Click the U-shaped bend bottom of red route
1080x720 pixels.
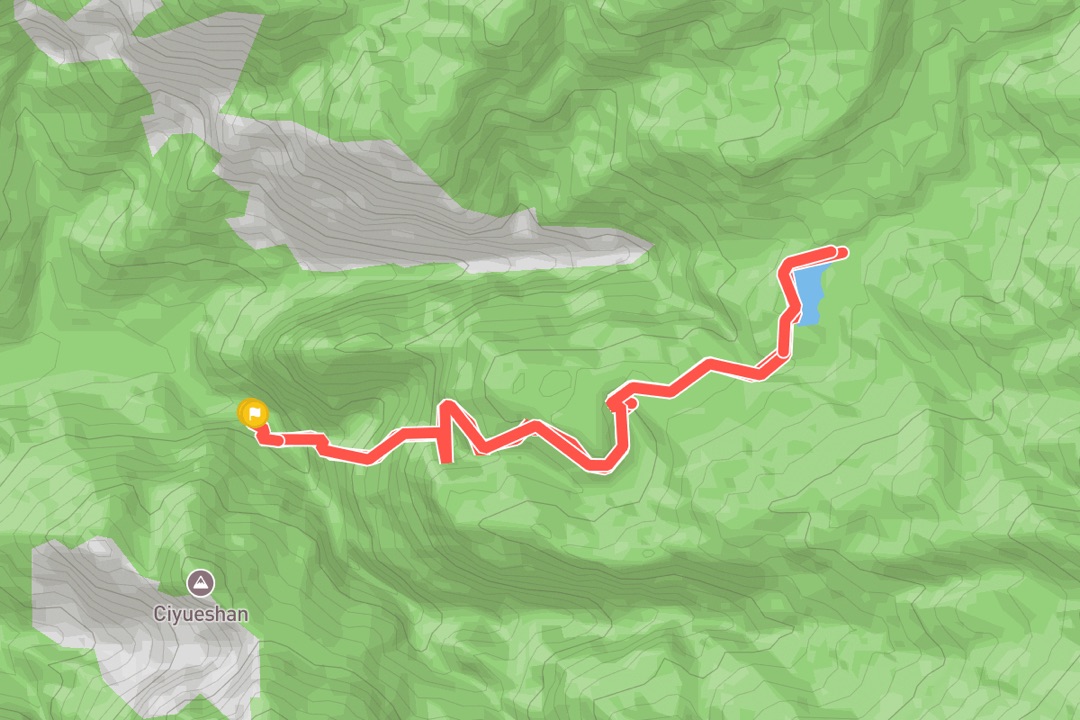pos(601,463)
